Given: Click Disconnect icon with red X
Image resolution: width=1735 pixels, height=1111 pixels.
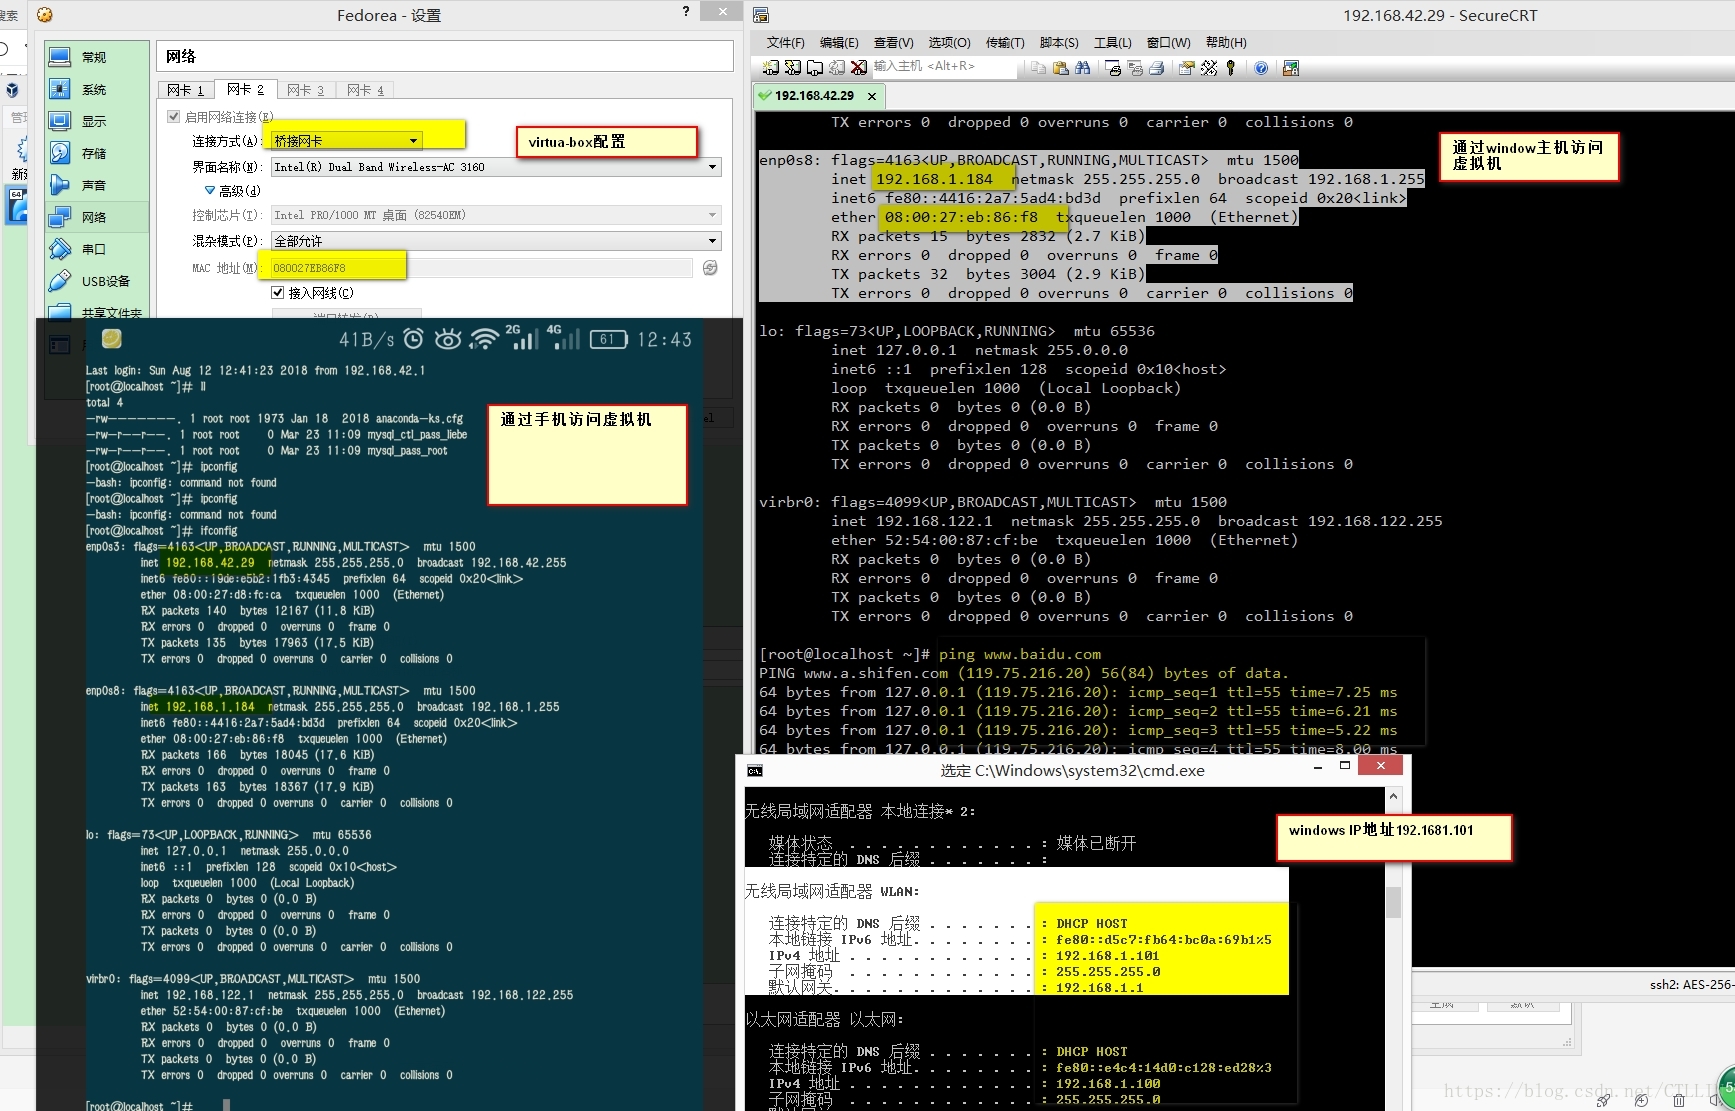Looking at the screenshot, I should (x=859, y=68).
